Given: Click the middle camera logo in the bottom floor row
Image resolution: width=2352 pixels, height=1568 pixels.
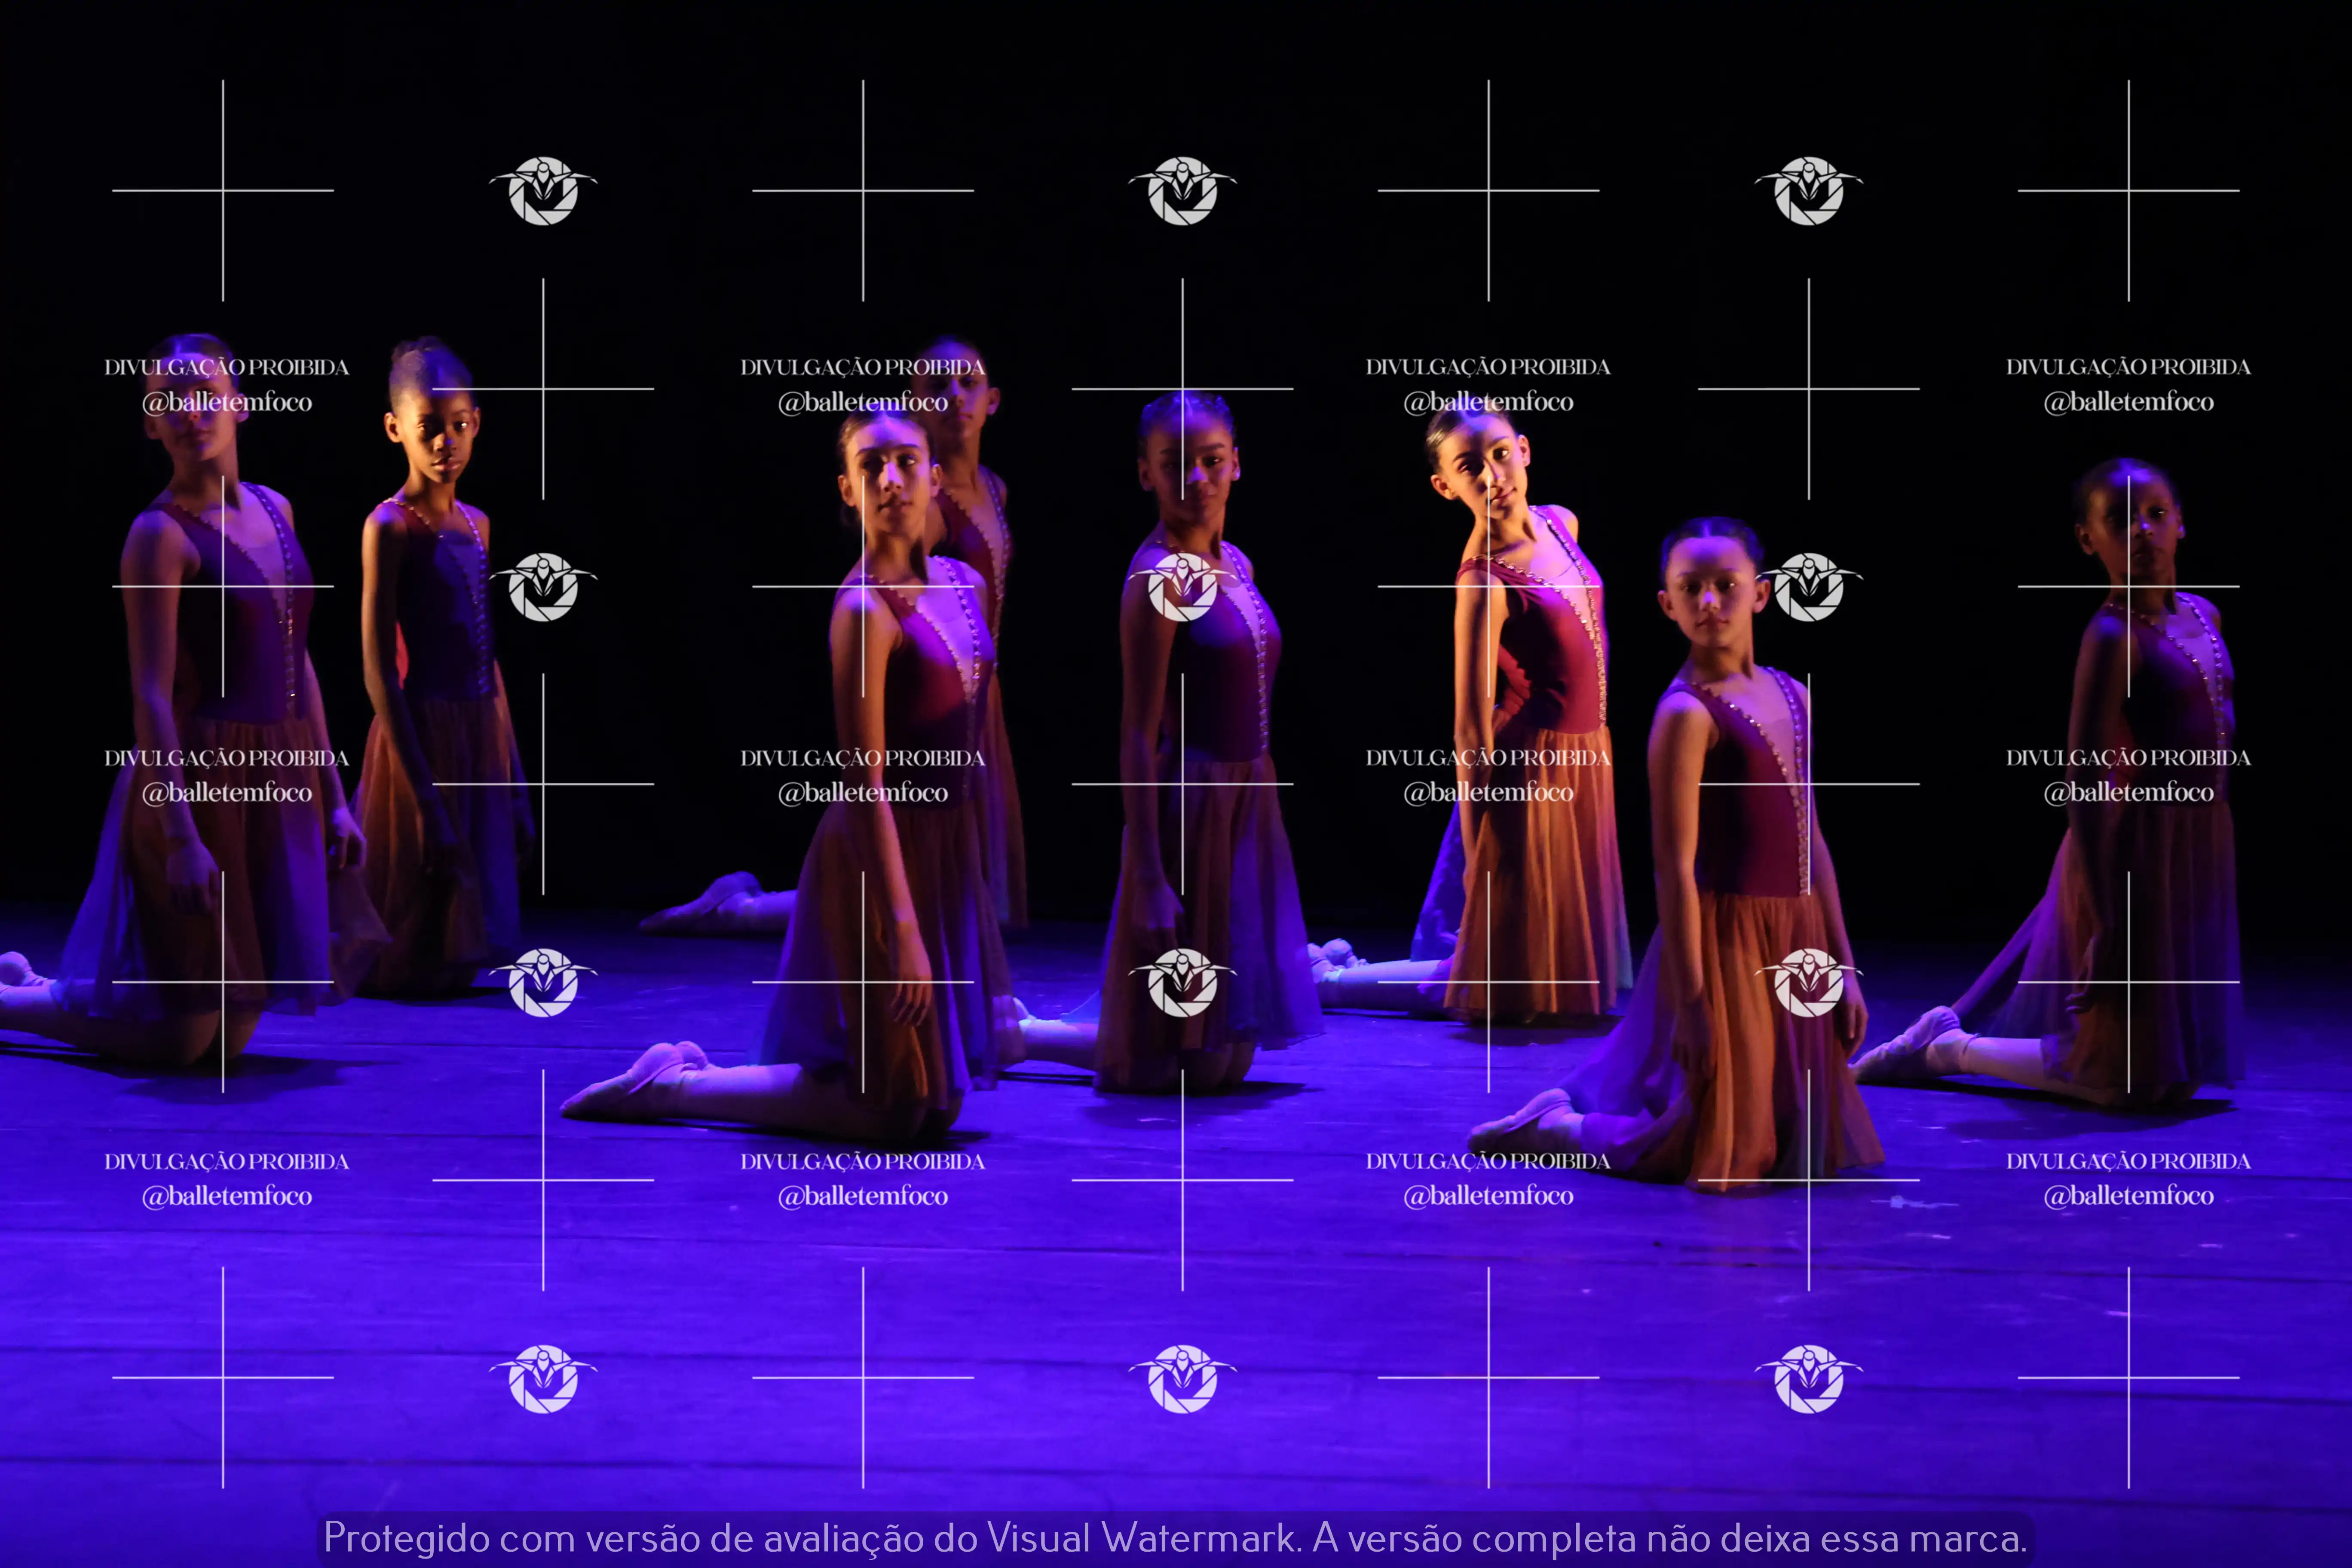Looking at the screenshot, I should [1182, 1378].
